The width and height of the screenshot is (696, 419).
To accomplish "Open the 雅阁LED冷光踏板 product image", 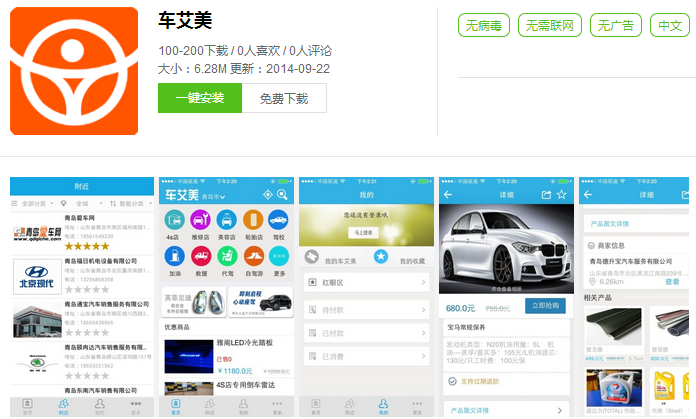I will coord(189,356).
